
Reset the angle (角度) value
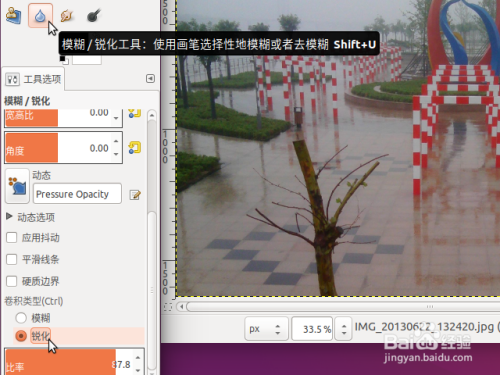(x=135, y=148)
